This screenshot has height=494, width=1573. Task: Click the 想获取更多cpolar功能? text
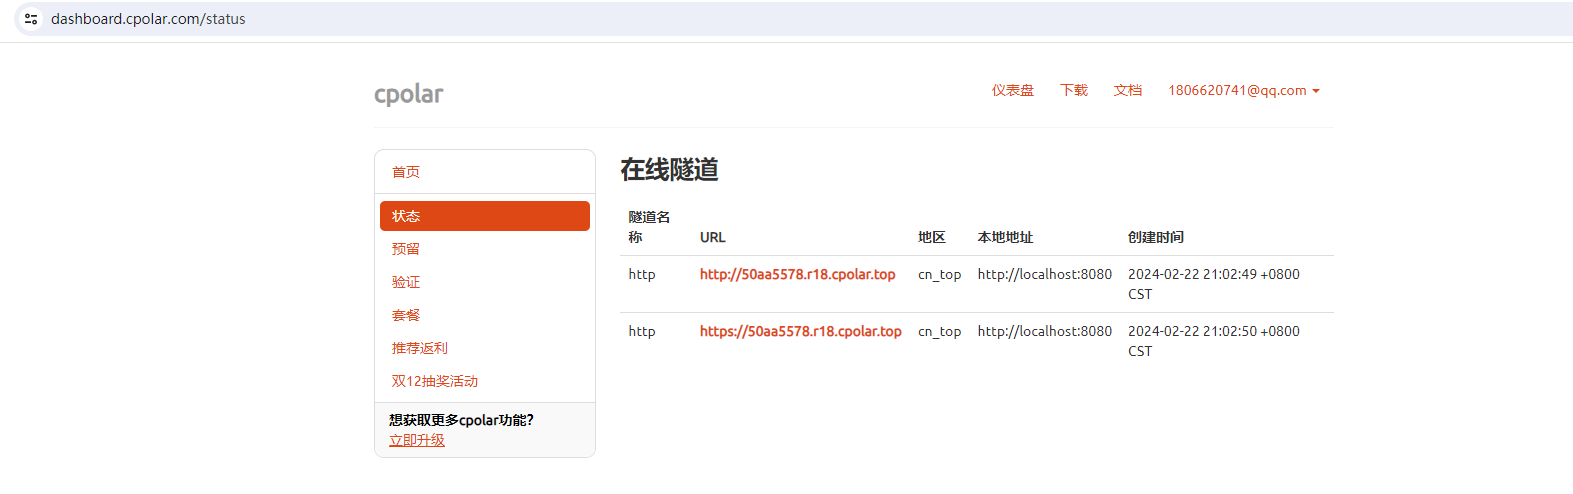tap(461, 420)
